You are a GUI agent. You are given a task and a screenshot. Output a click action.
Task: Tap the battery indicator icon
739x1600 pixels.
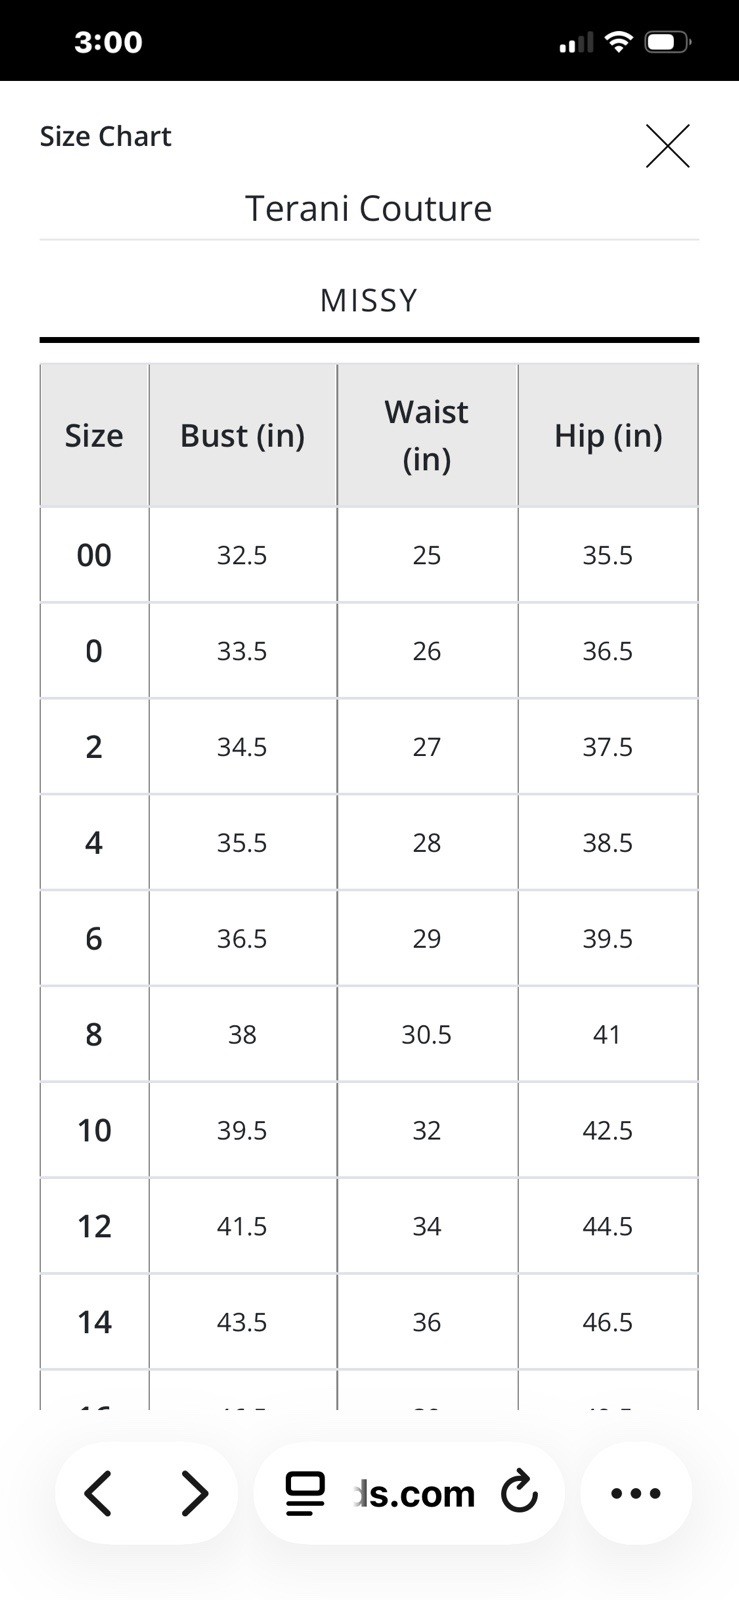pos(667,42)
